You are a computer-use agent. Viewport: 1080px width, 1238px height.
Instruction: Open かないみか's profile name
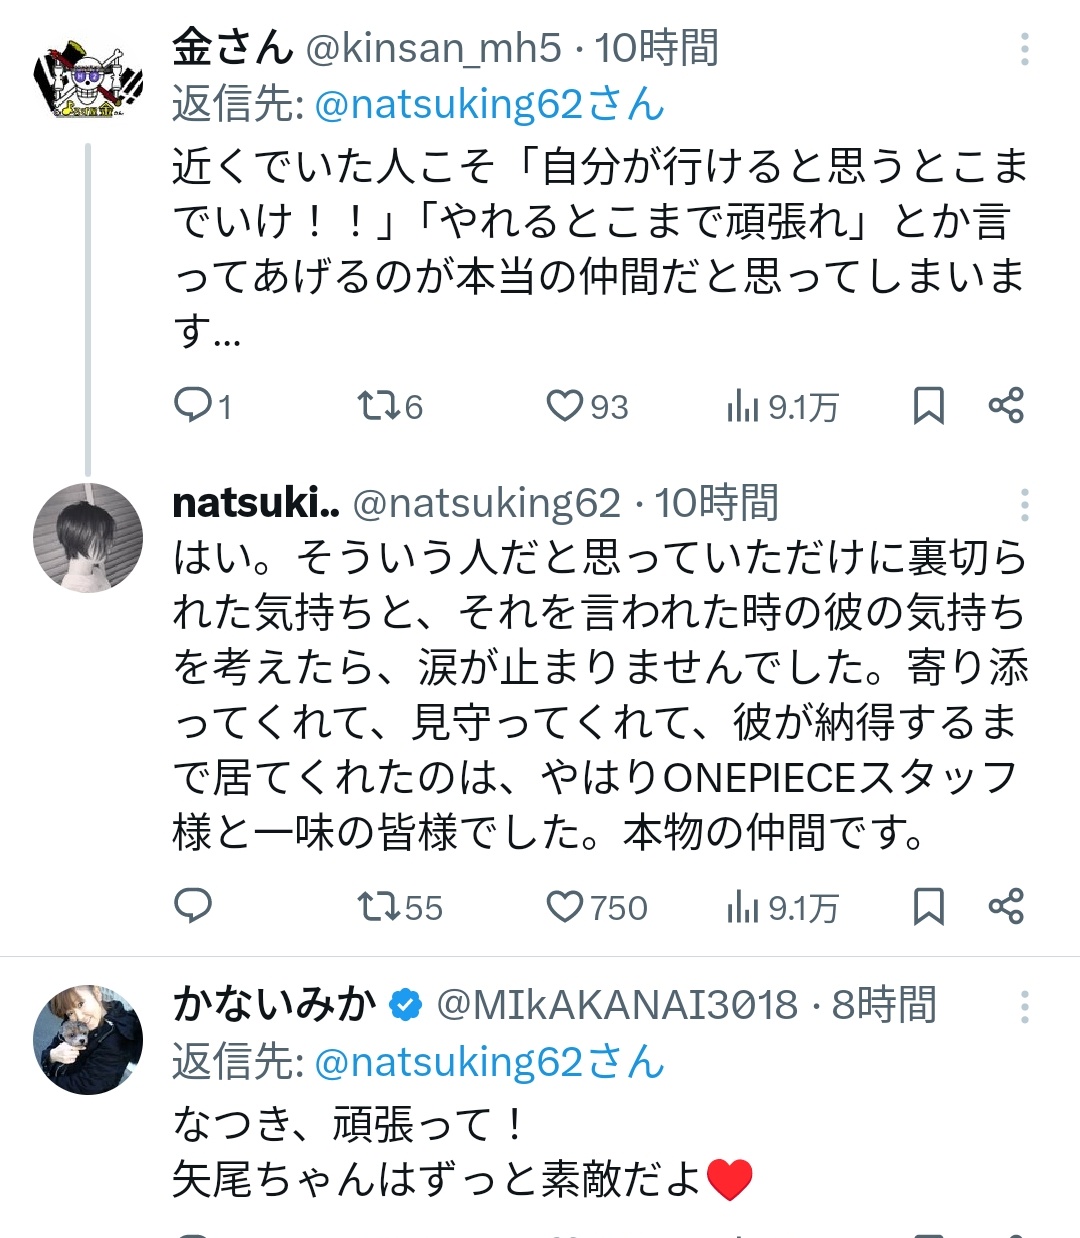coord(274,1004)
